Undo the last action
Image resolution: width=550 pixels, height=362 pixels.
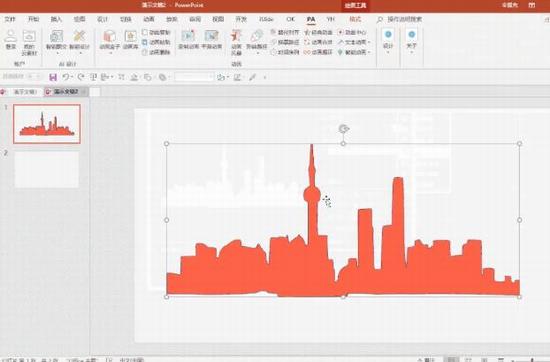click(x=65, y=77)
